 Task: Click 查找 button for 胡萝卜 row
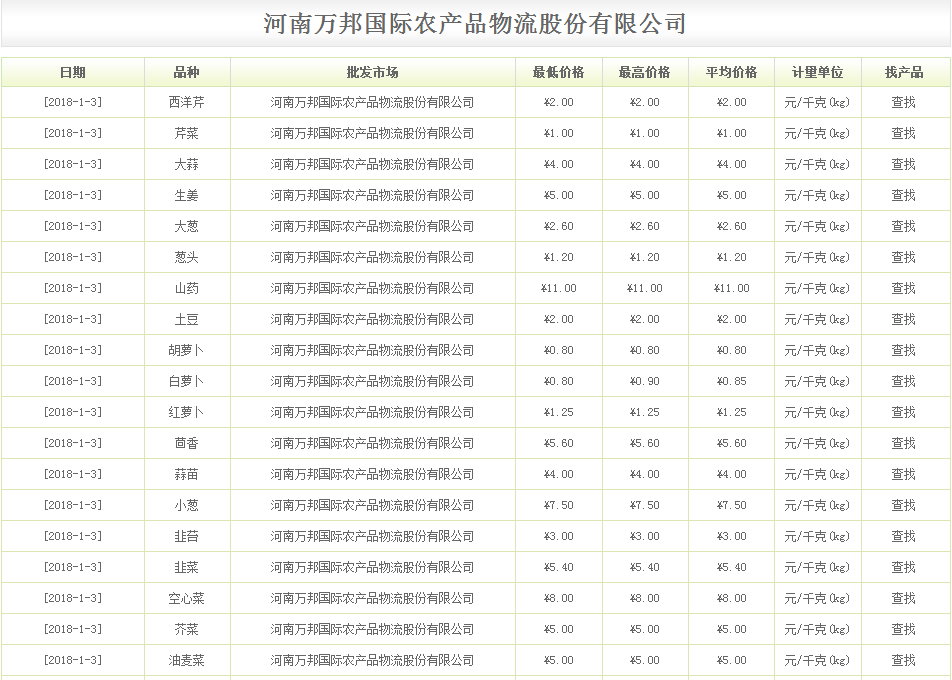pos(903,349)
